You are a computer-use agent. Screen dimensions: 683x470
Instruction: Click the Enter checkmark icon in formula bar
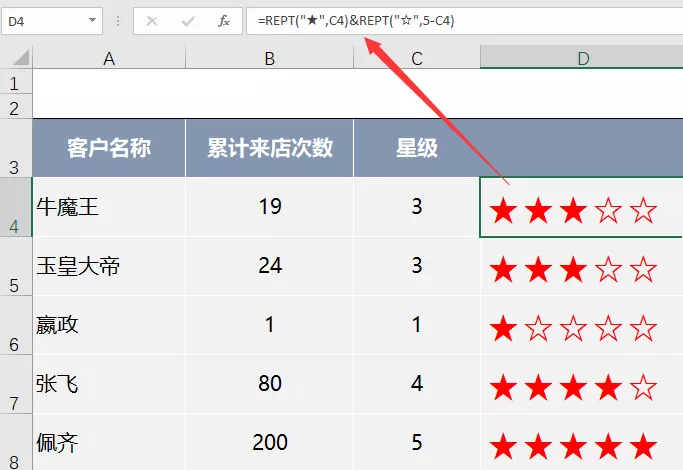pyautogui.click(x=188, y=20)
